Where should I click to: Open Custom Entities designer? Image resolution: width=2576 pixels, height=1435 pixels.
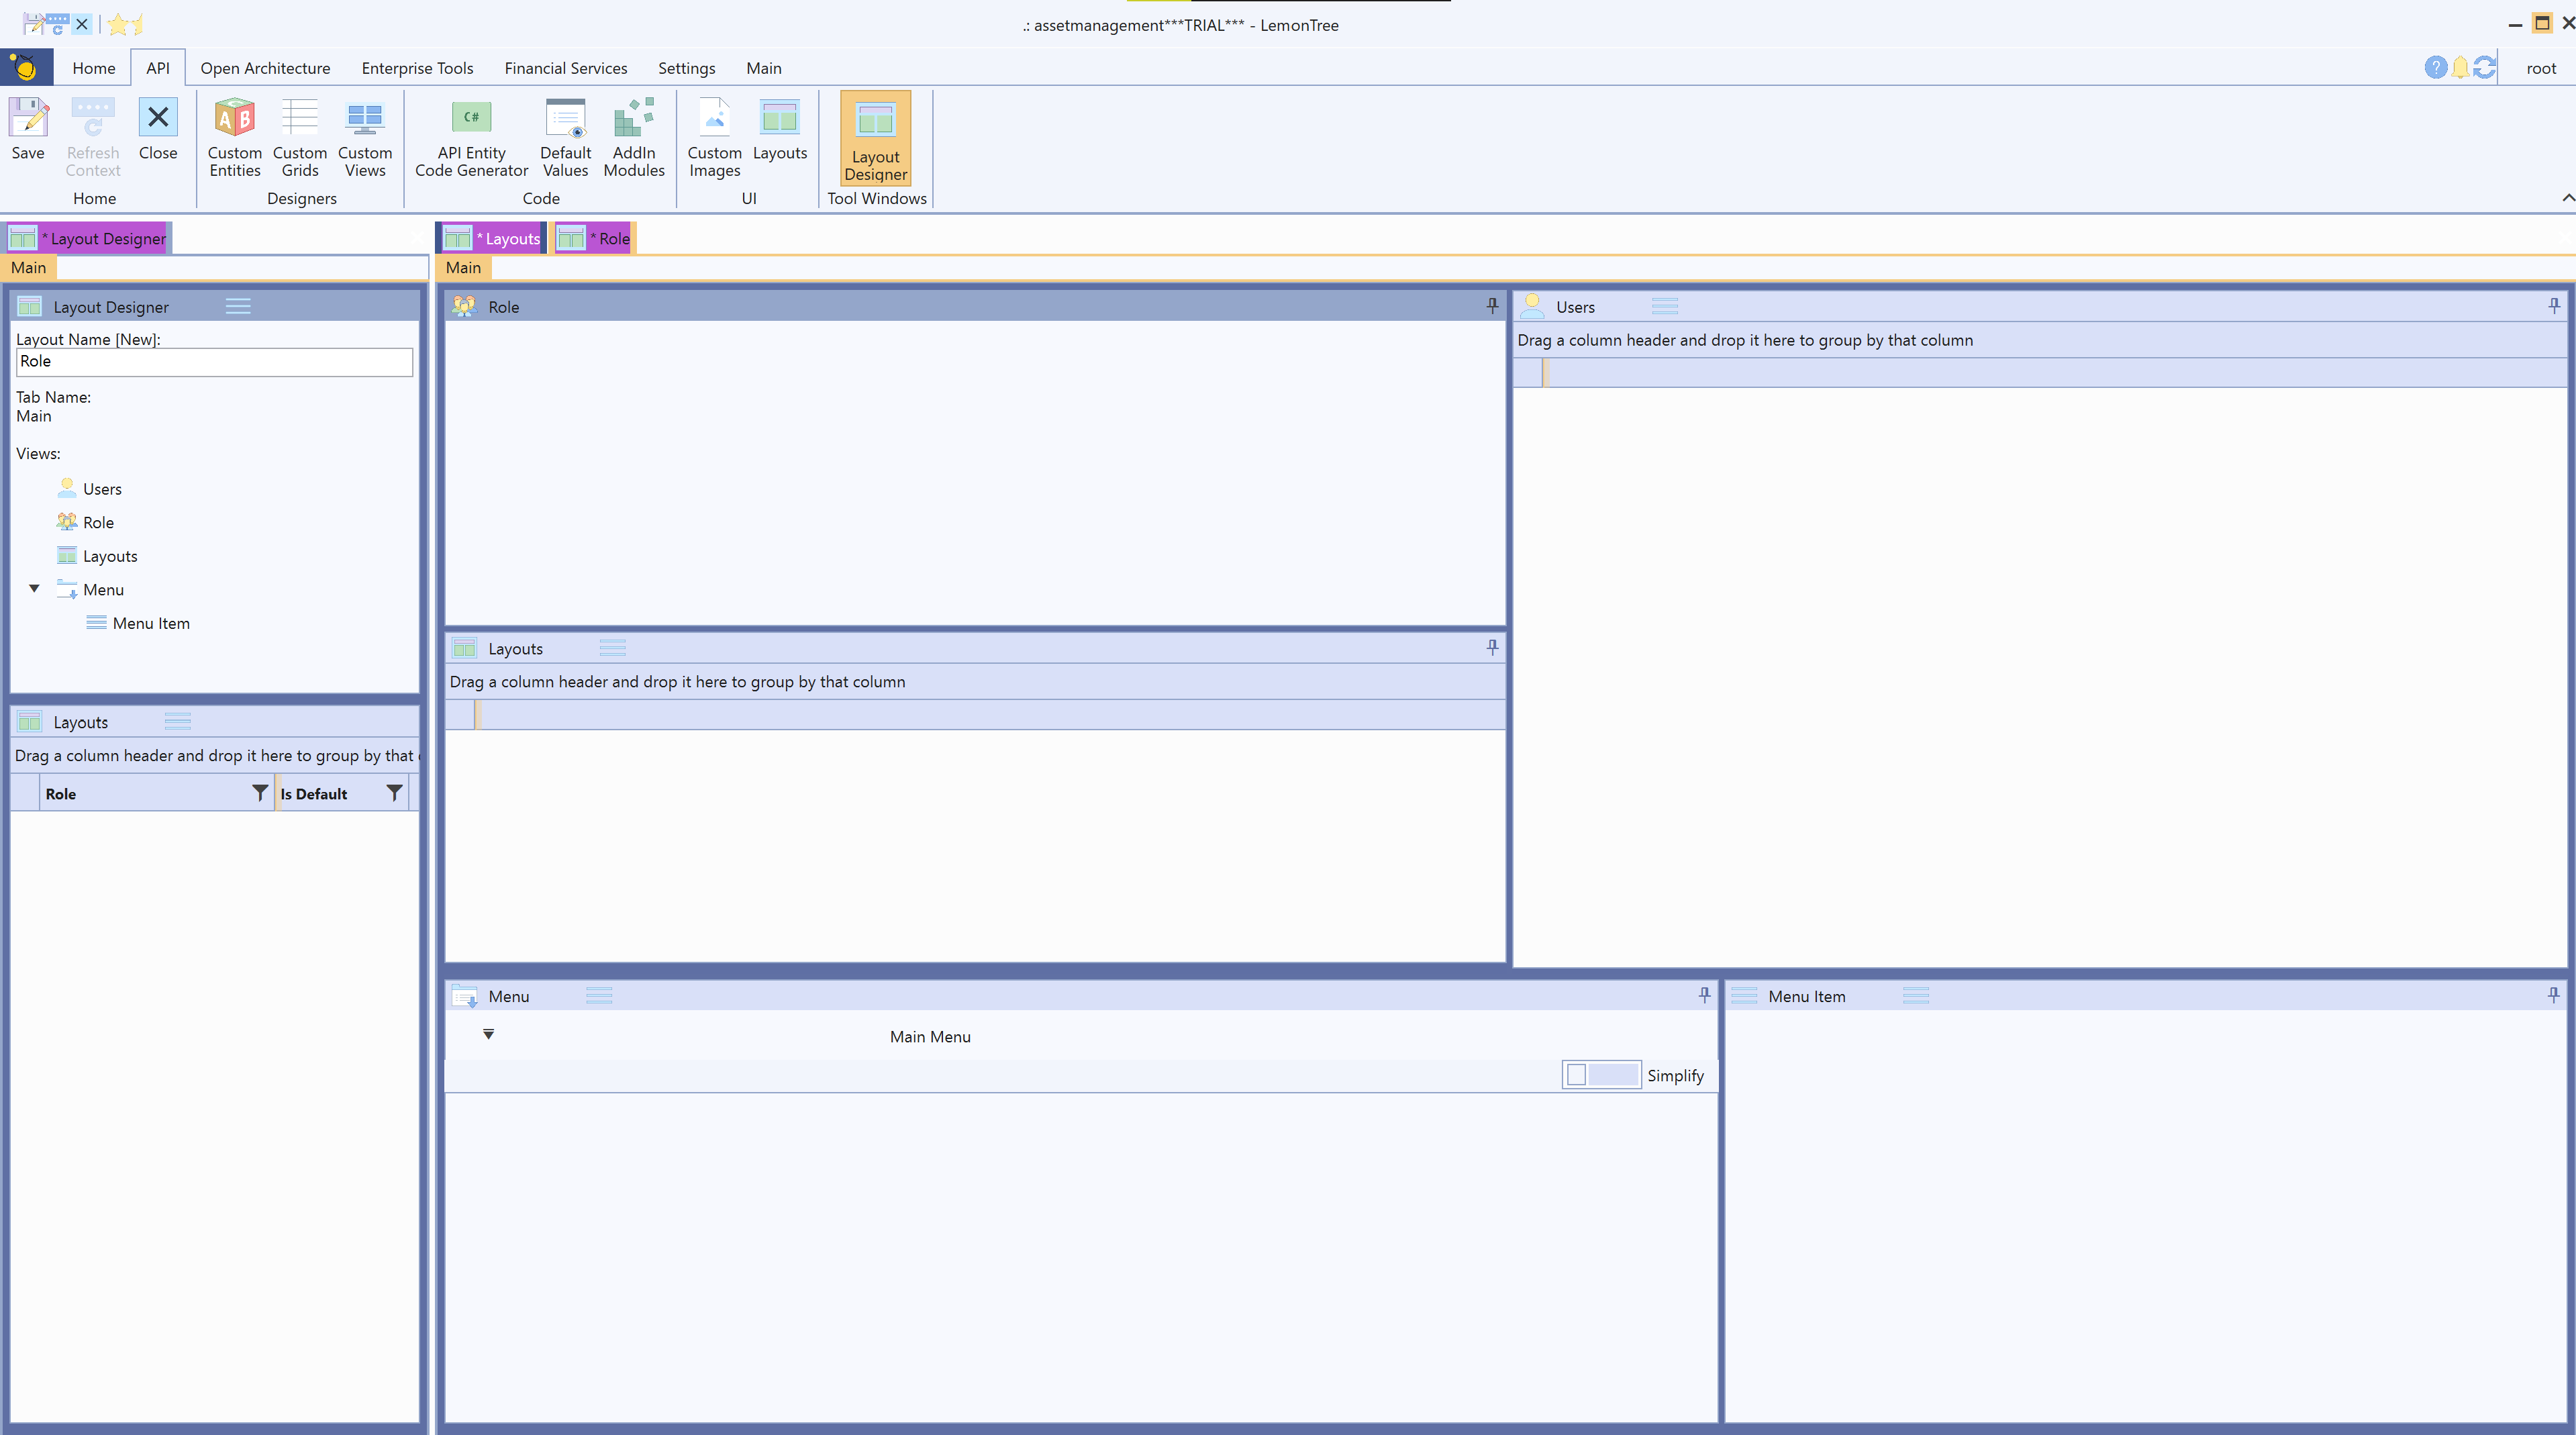pos(234,137)
